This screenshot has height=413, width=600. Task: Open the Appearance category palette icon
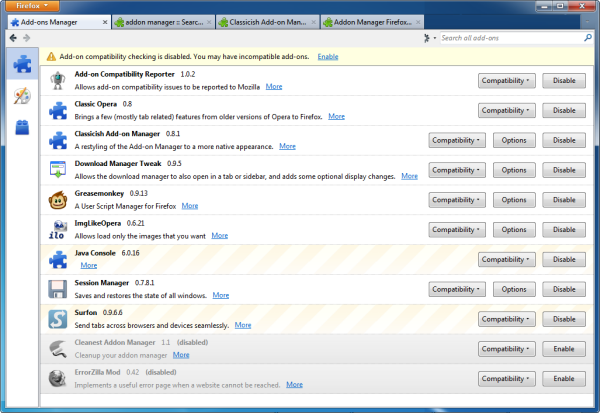tap(22, 96)
